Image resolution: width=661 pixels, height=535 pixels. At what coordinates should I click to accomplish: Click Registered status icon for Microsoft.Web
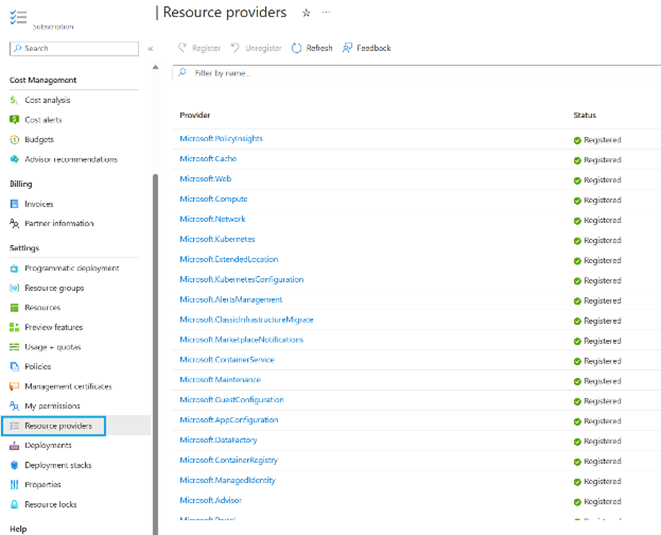point(577,180)
